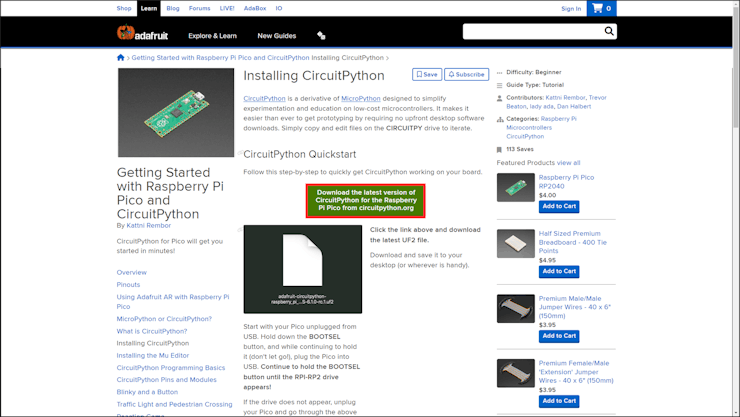Click inside the search input field

coord(533,31)
